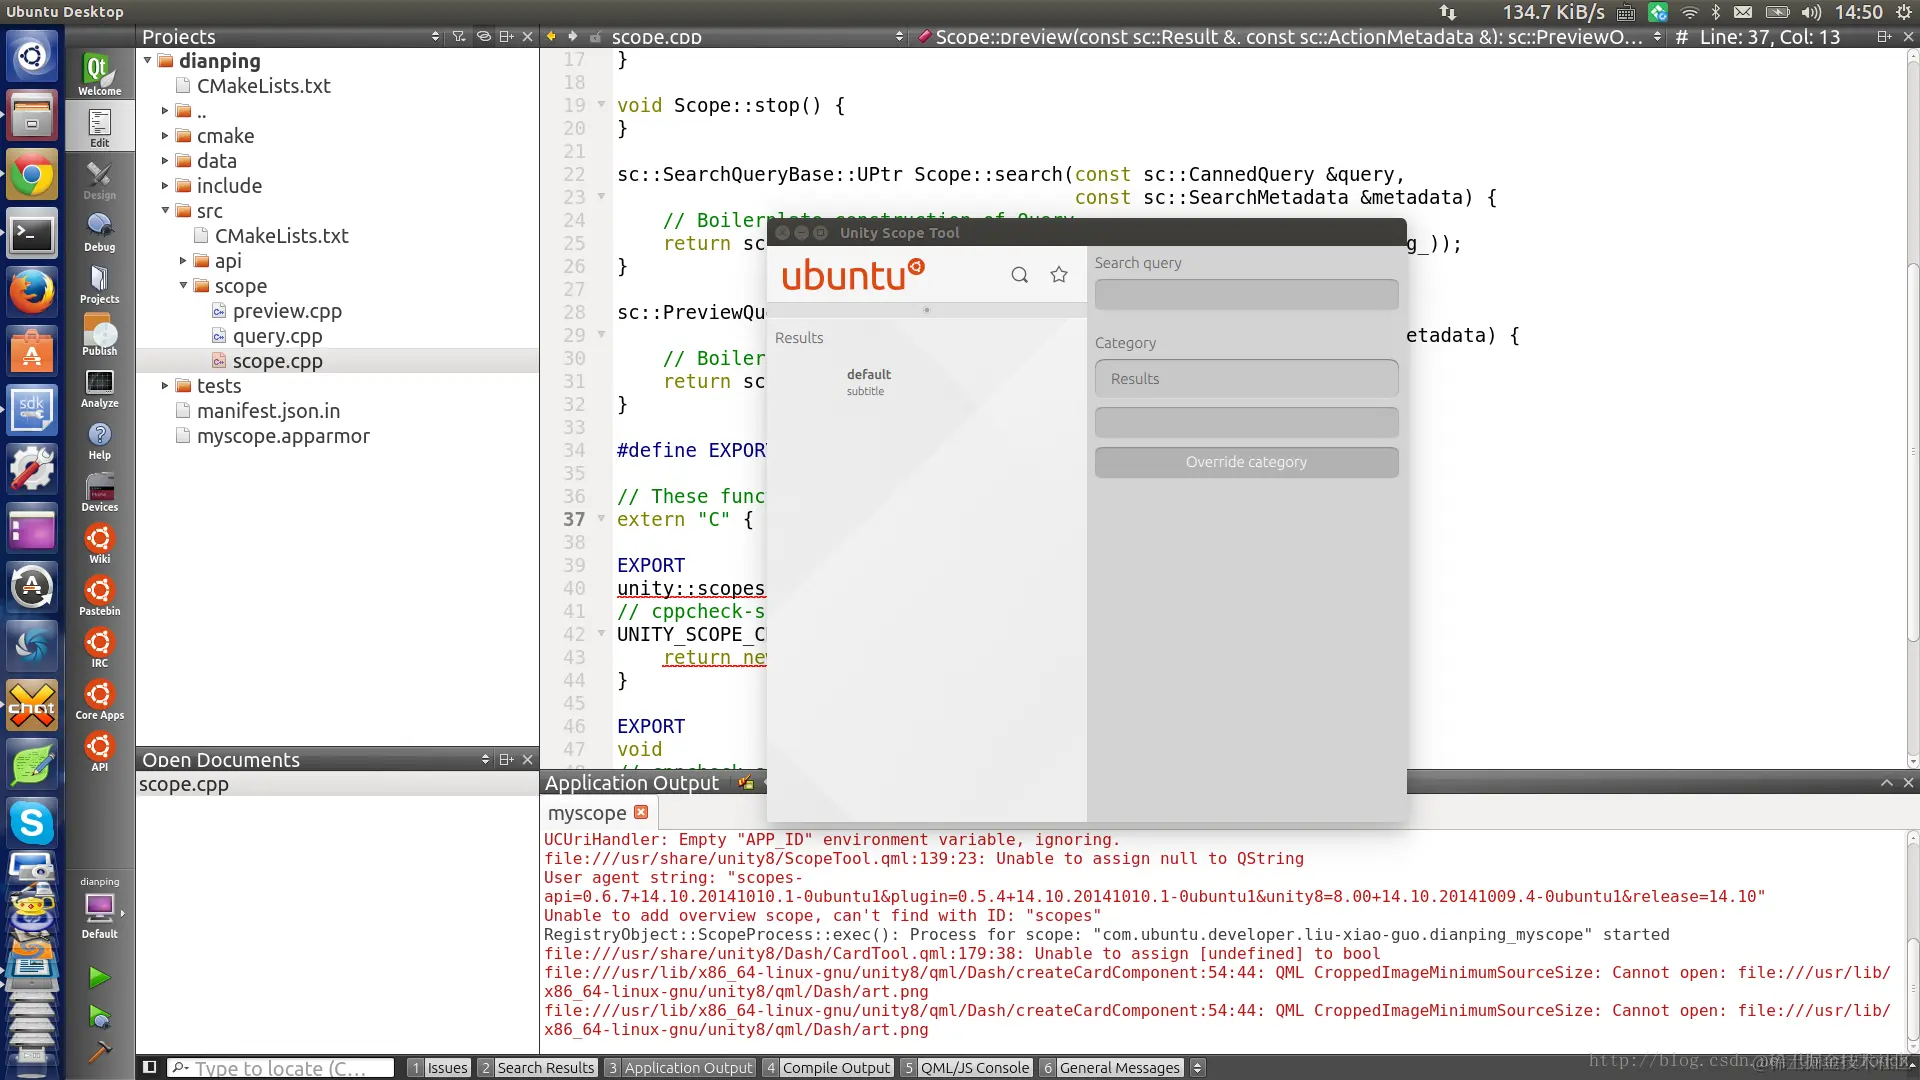Start debugging with the bug-run icon

pyautogui.click(x=99, y=1017)
